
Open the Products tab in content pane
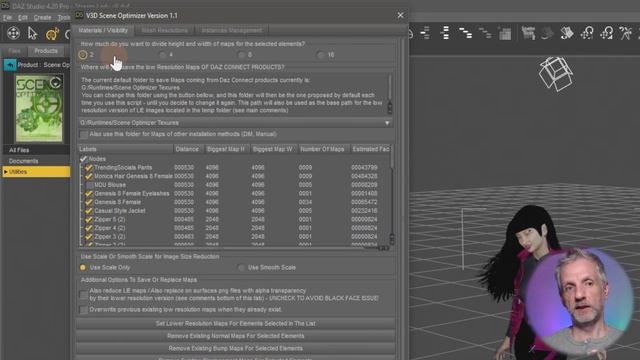46,51
